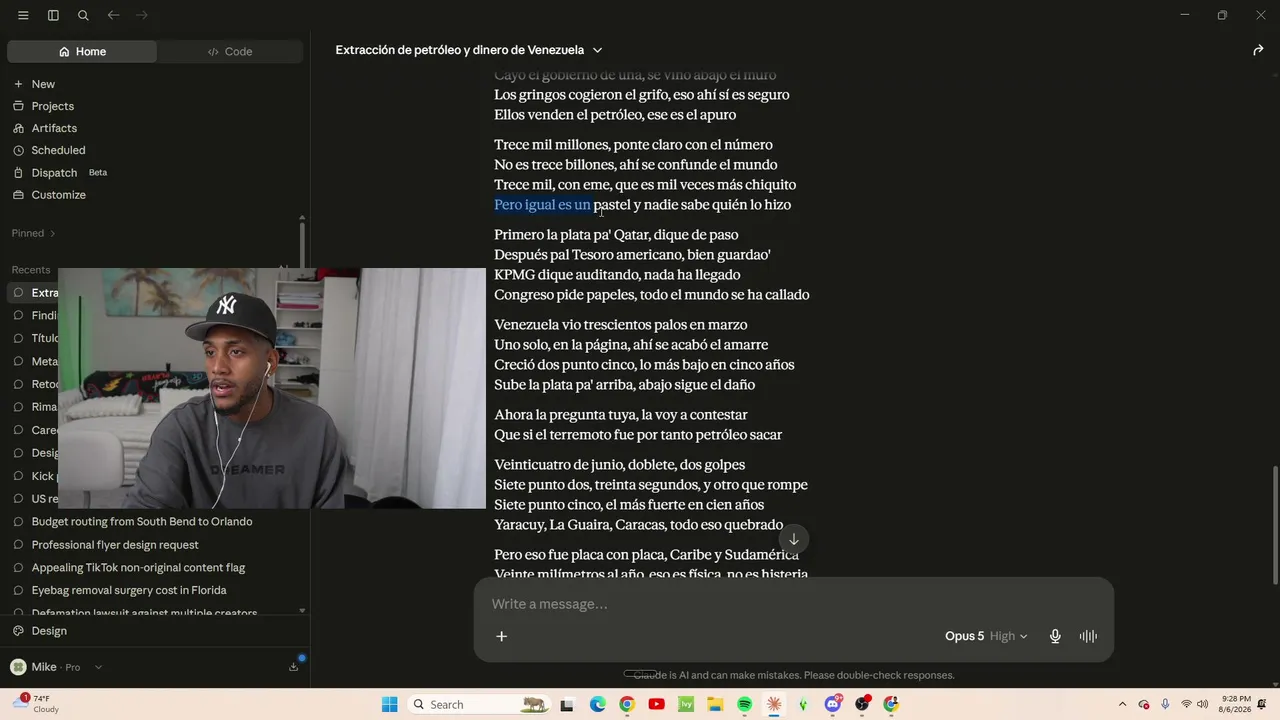Screen dimensions: 1280x720
Task: Open the Wi-Fi network tray icon
Action: point(1186,704)
